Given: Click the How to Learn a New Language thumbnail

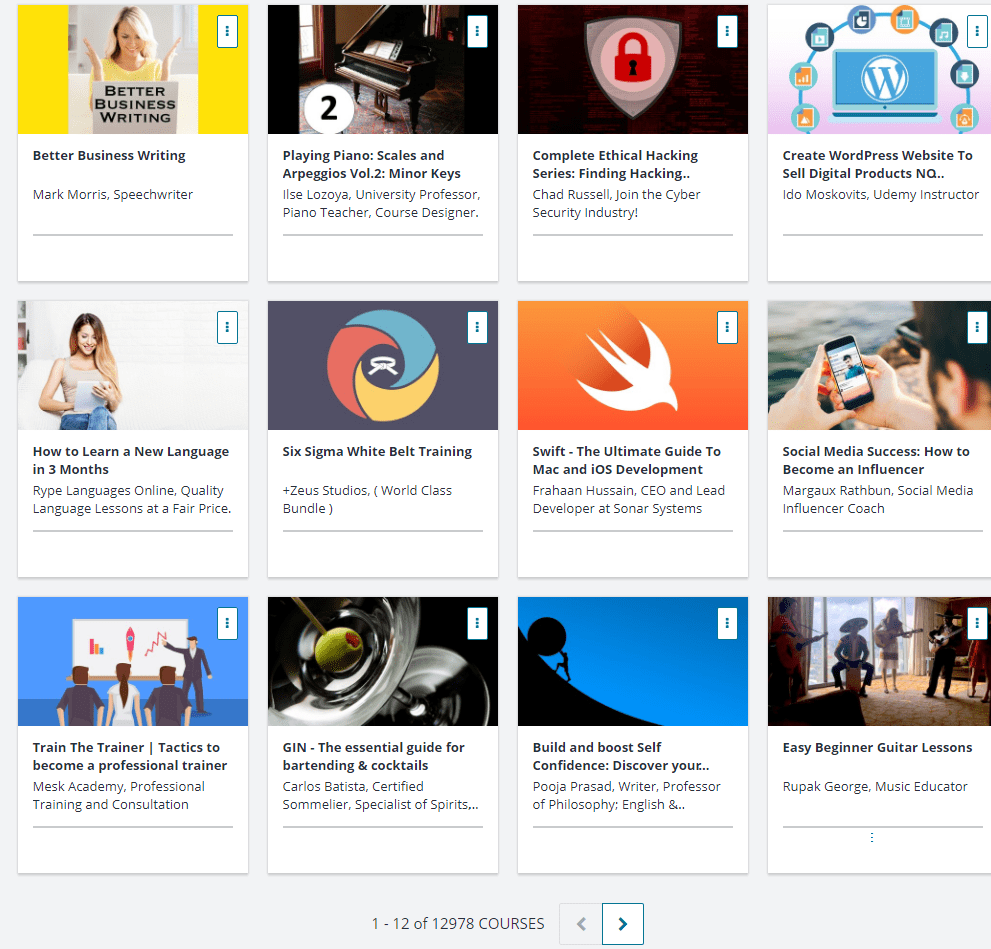Looking at the screenshot, I should 132,365.
